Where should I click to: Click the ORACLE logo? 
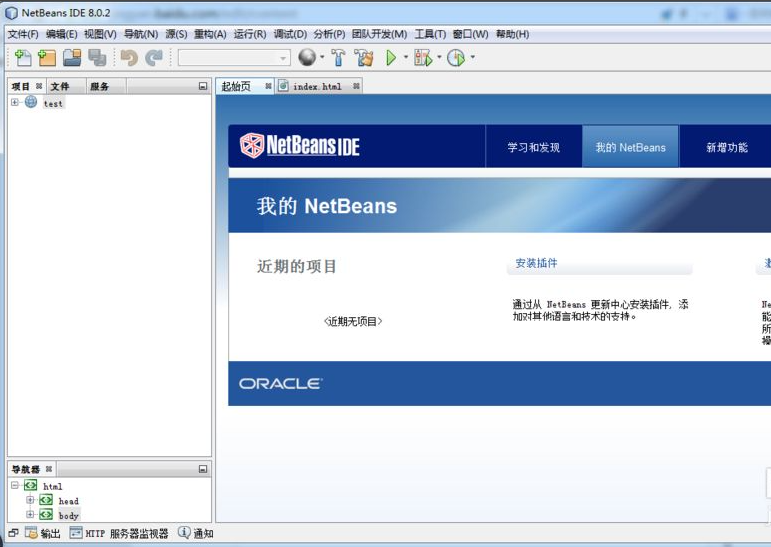(x=281, y=383)
